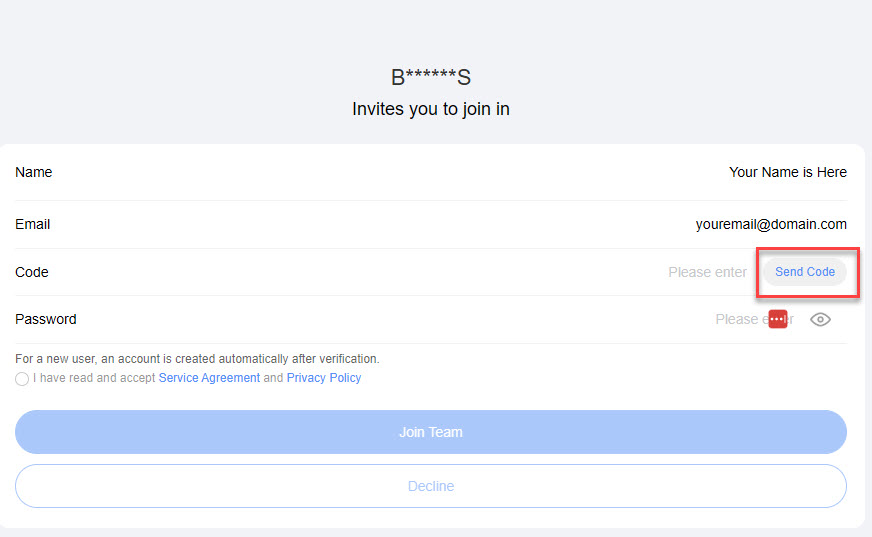Click the Password field label
Image resolution: width=872 pixels, height=537 pixels.
(x=46, y=320)
